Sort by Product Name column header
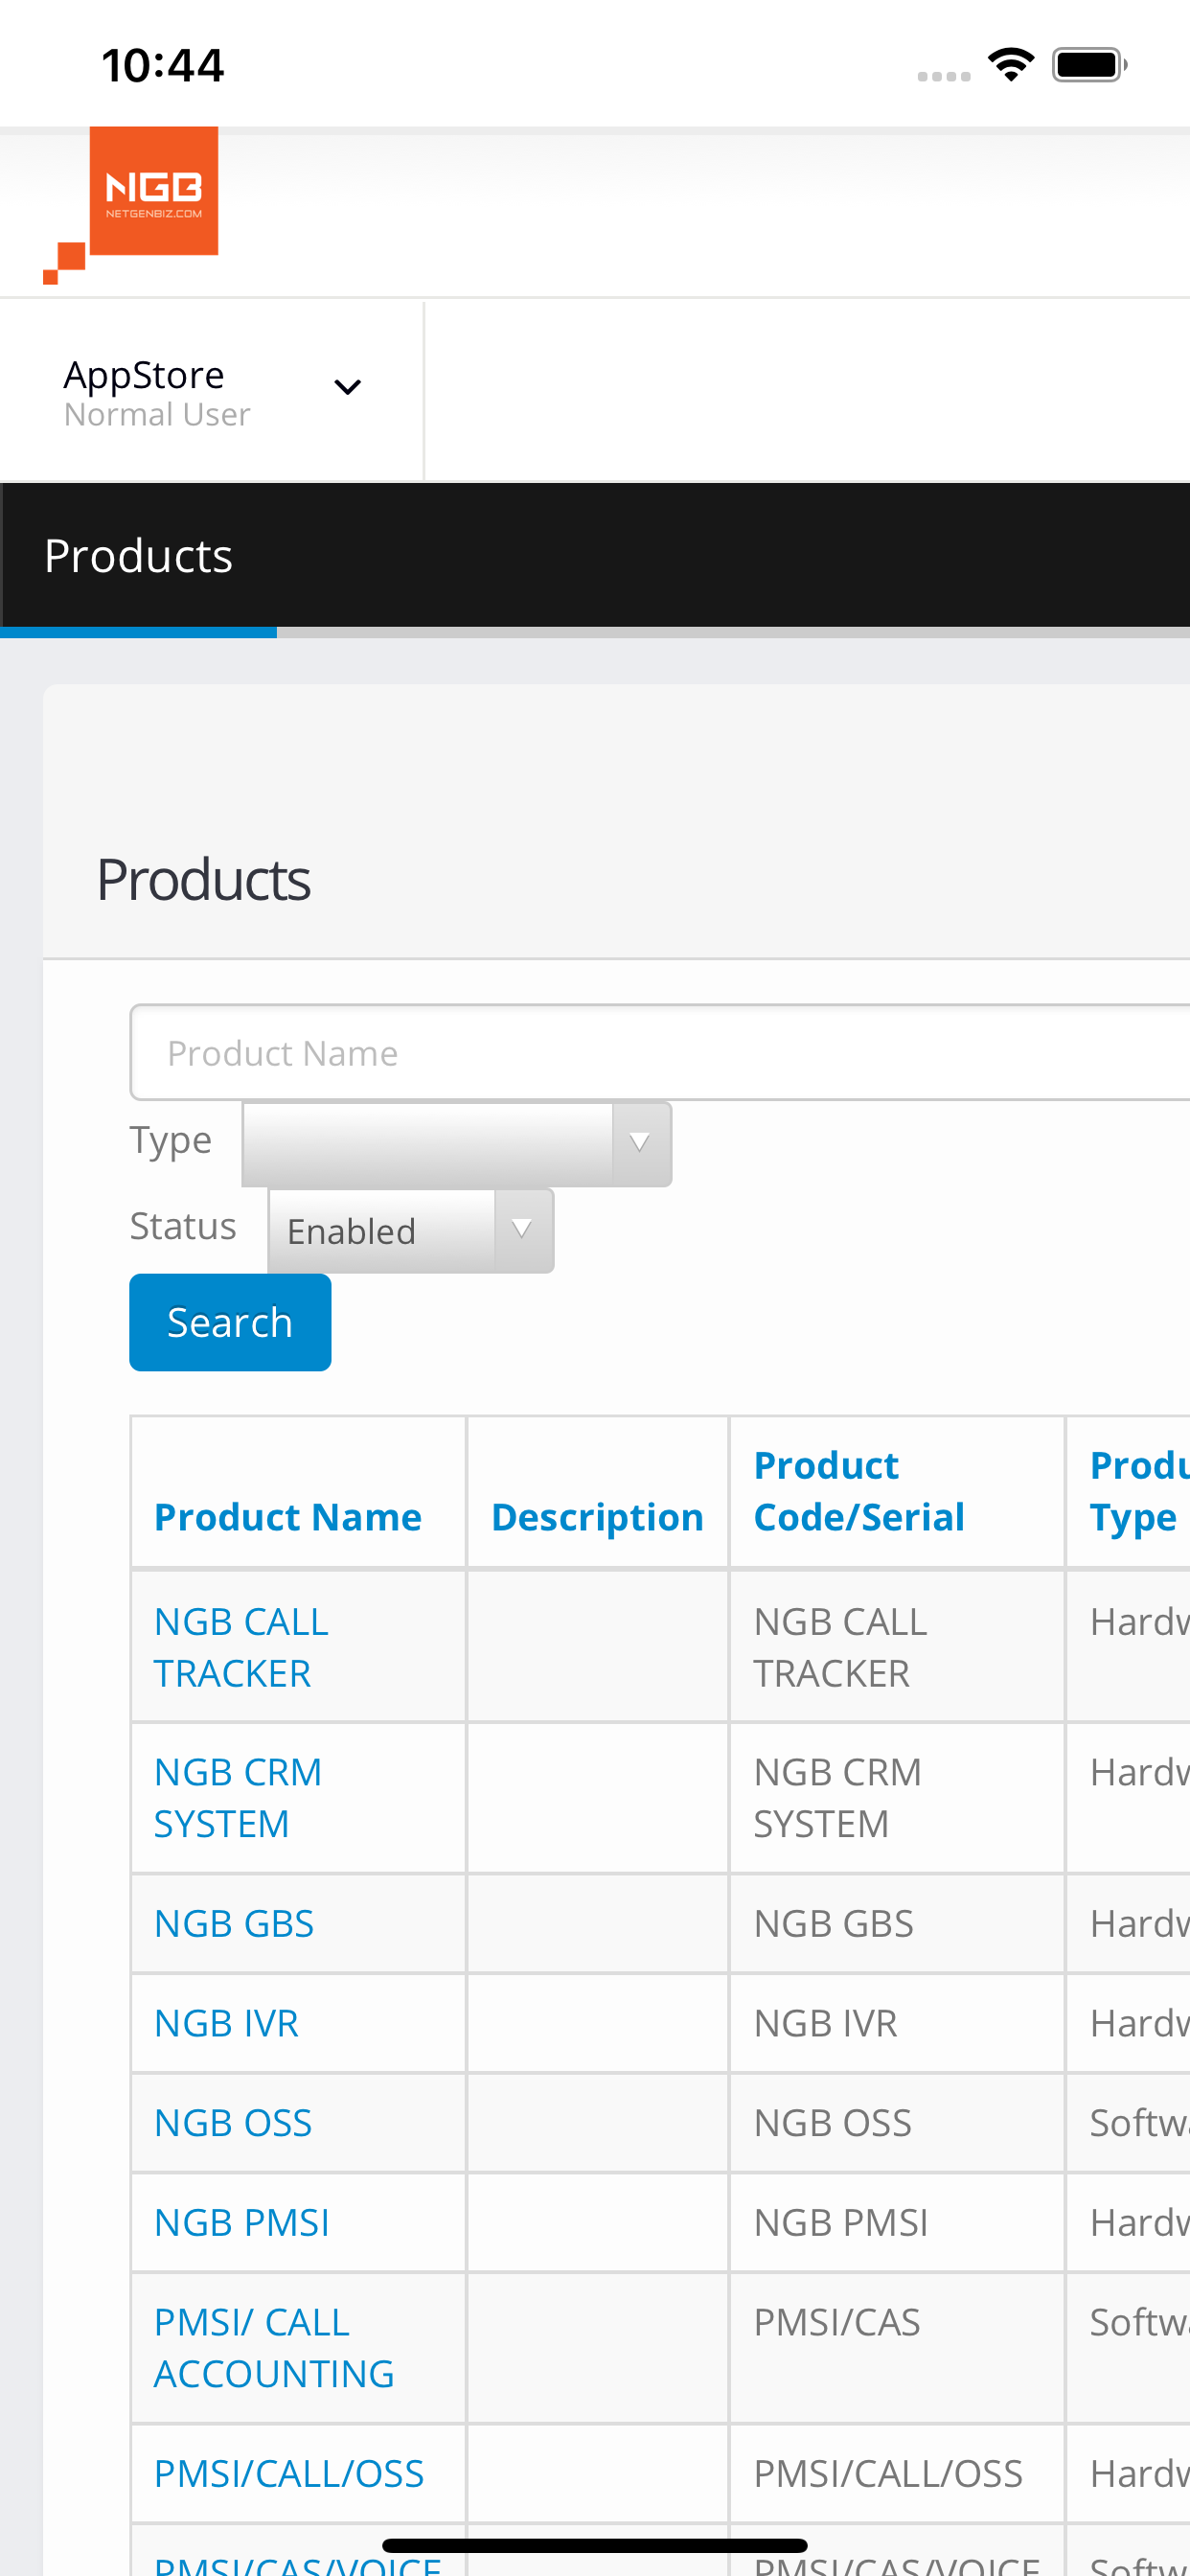This screenshot has height=2576, width=1190. click(288, 1516)
